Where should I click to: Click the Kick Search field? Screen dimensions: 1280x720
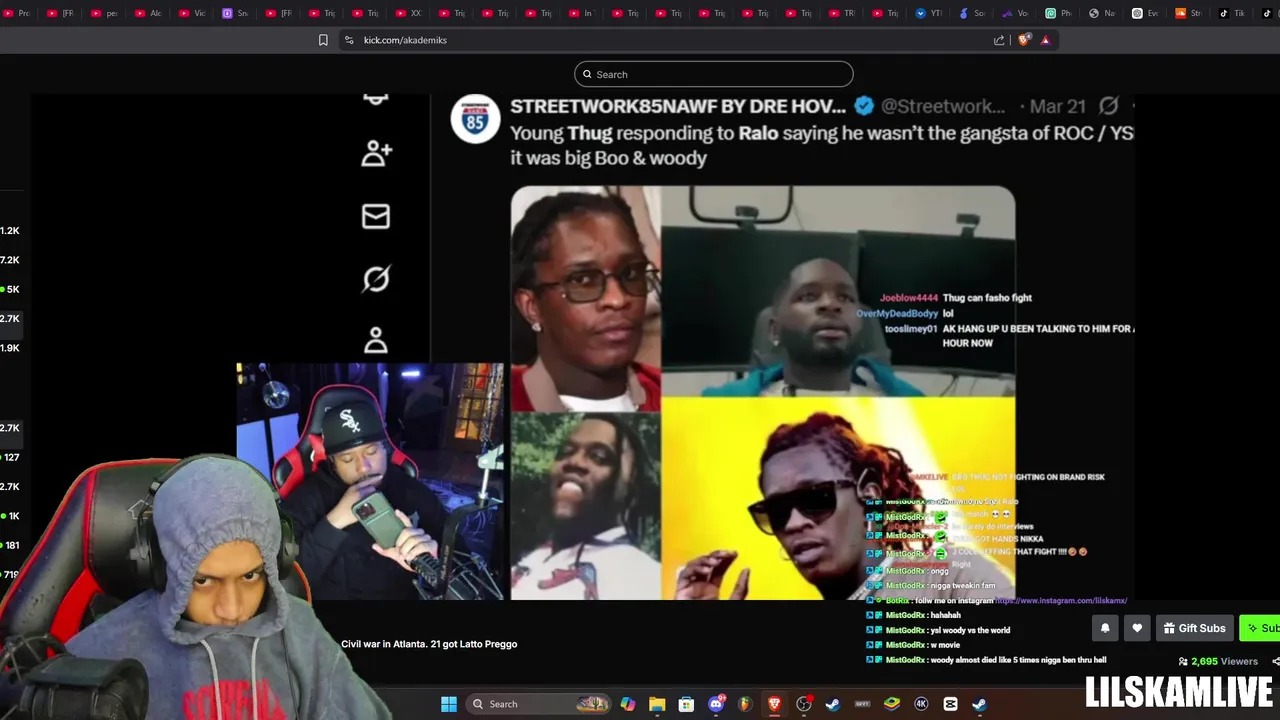pos(713,74)
